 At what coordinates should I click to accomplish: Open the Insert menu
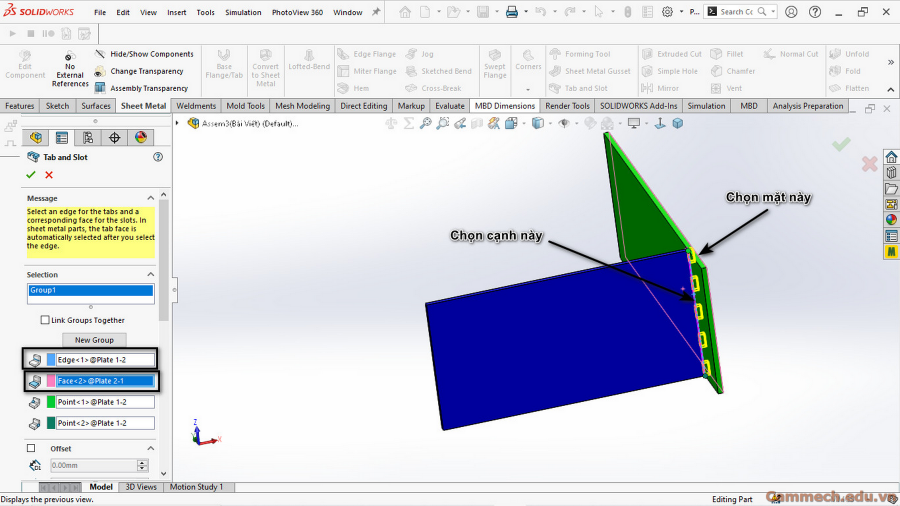[x=177, y=12]
